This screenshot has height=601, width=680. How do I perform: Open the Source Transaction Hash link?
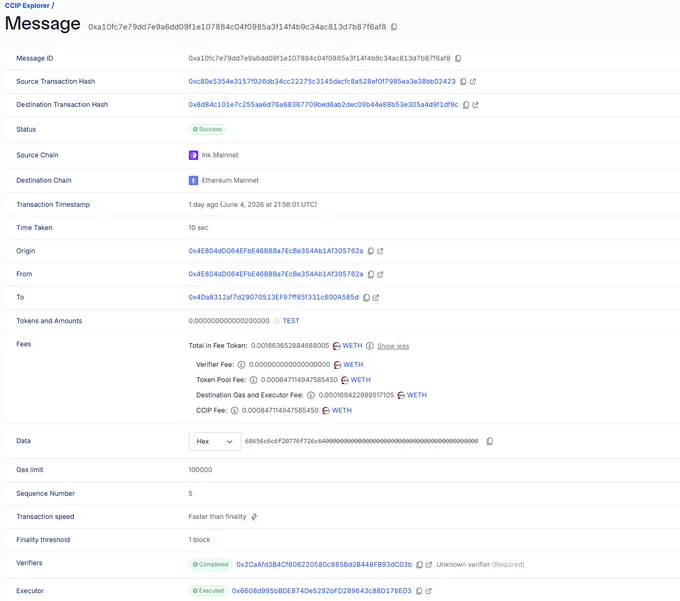click(x=322, y=82)
